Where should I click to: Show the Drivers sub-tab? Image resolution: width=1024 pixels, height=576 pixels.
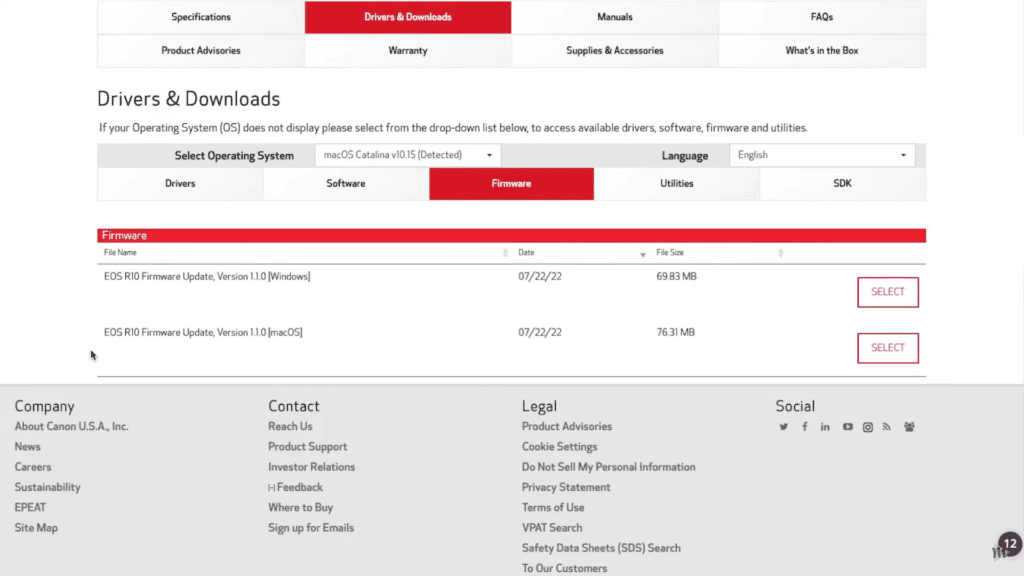pyautogui.click(x=180, y=184)
